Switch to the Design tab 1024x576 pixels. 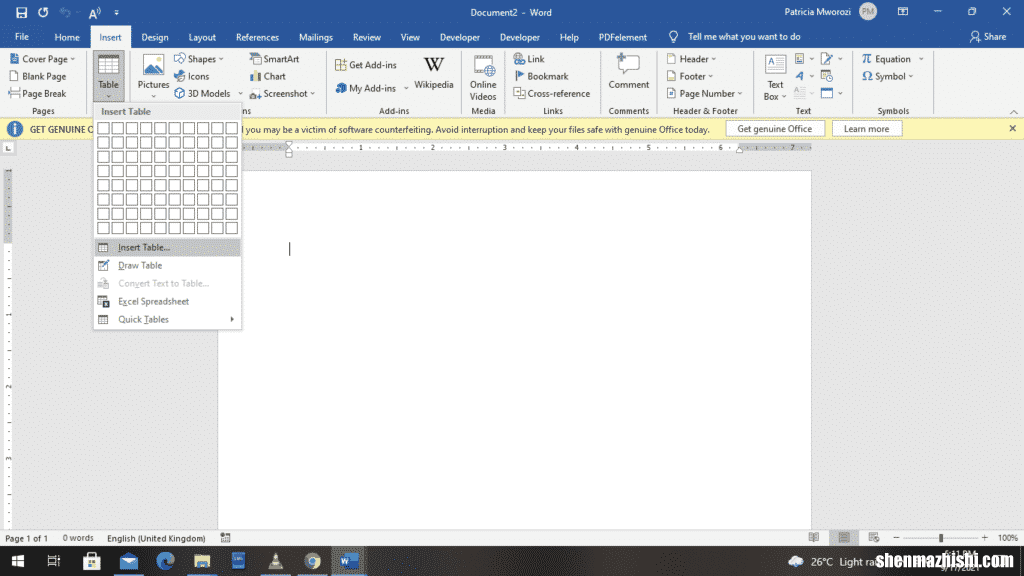point(155,37)
